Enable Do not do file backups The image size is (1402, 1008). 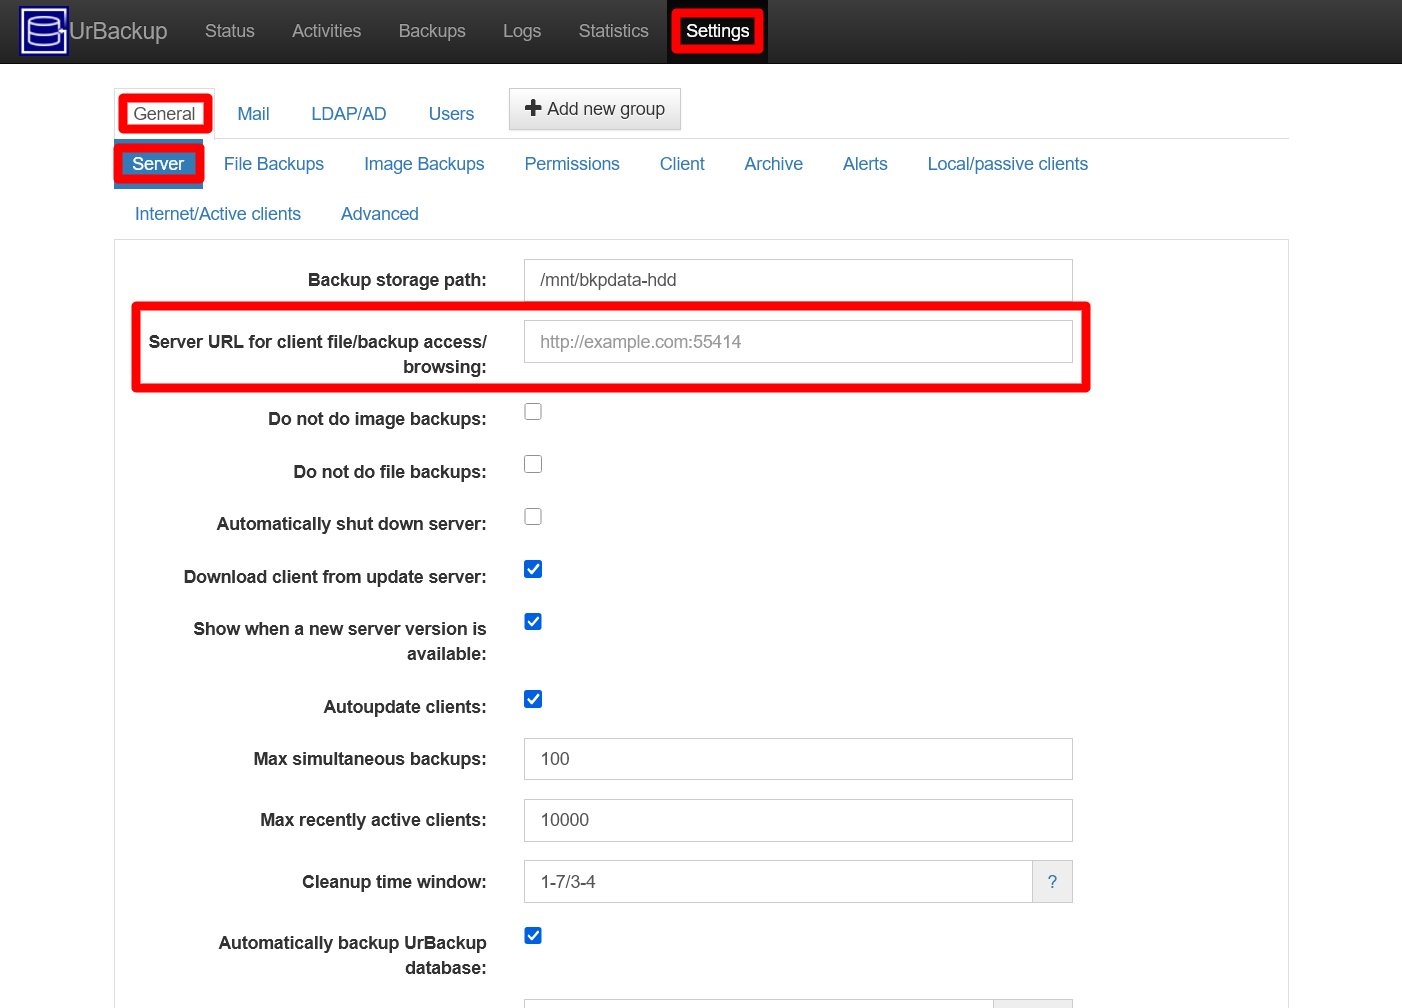[532, 463]
